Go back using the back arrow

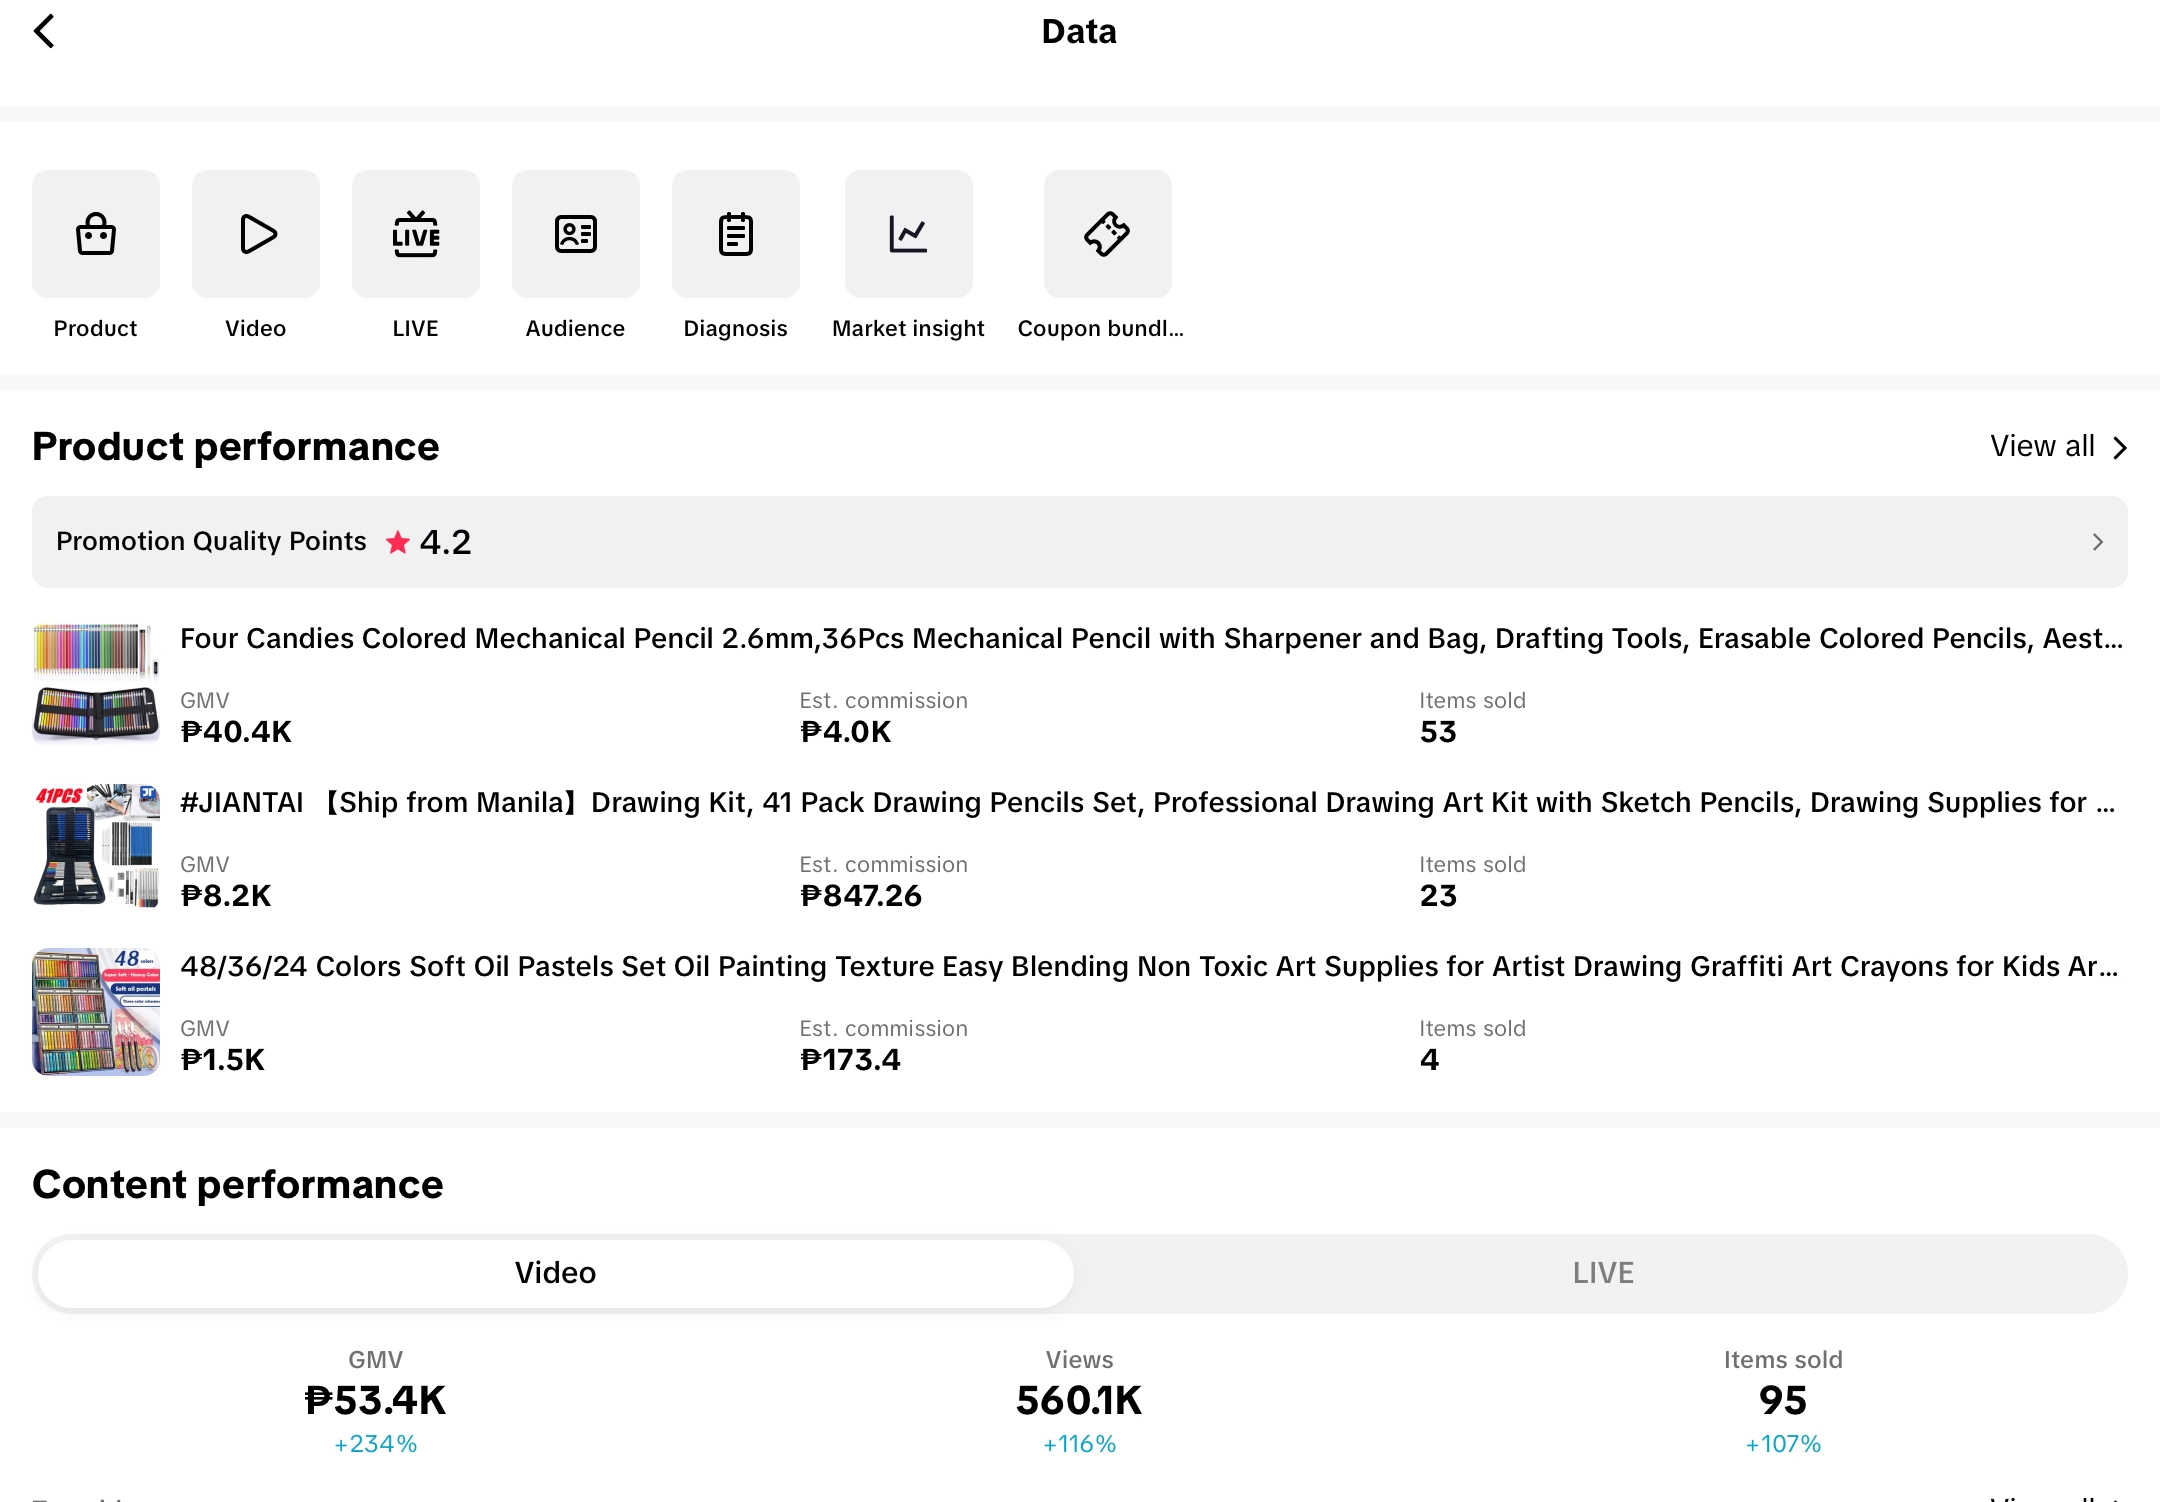tap(44, 31)
